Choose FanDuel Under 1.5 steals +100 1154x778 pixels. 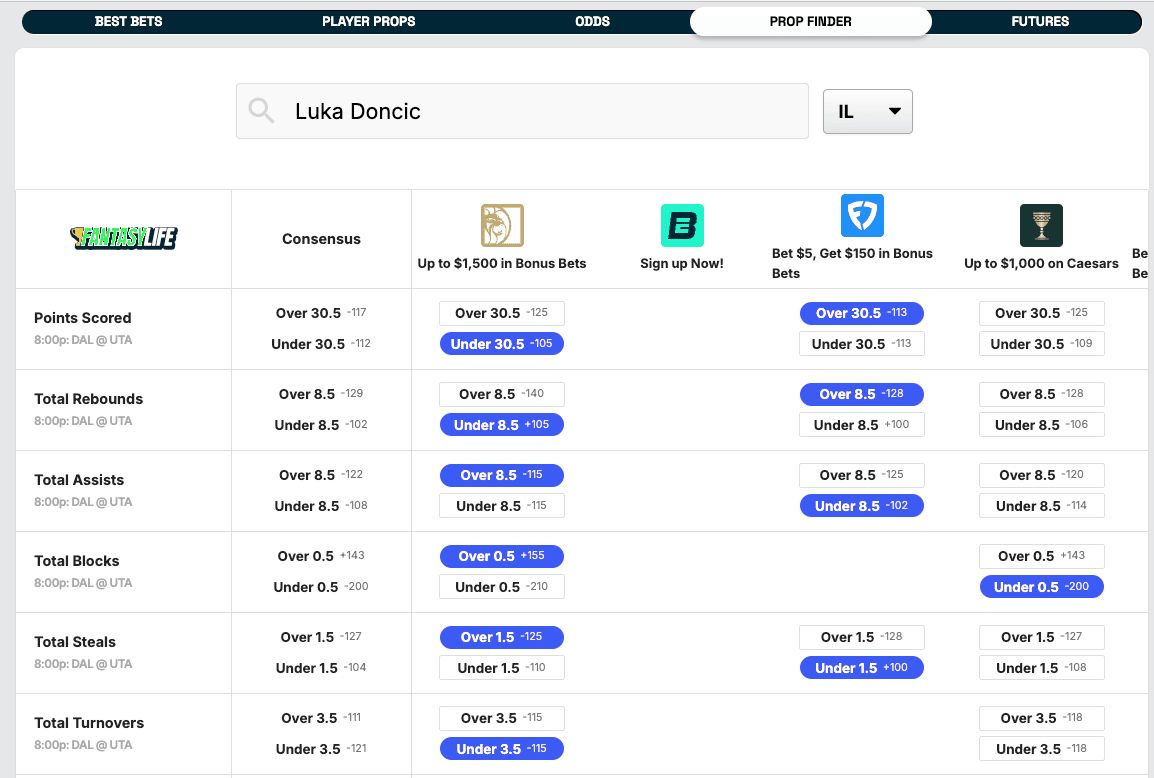coord(861,668)
